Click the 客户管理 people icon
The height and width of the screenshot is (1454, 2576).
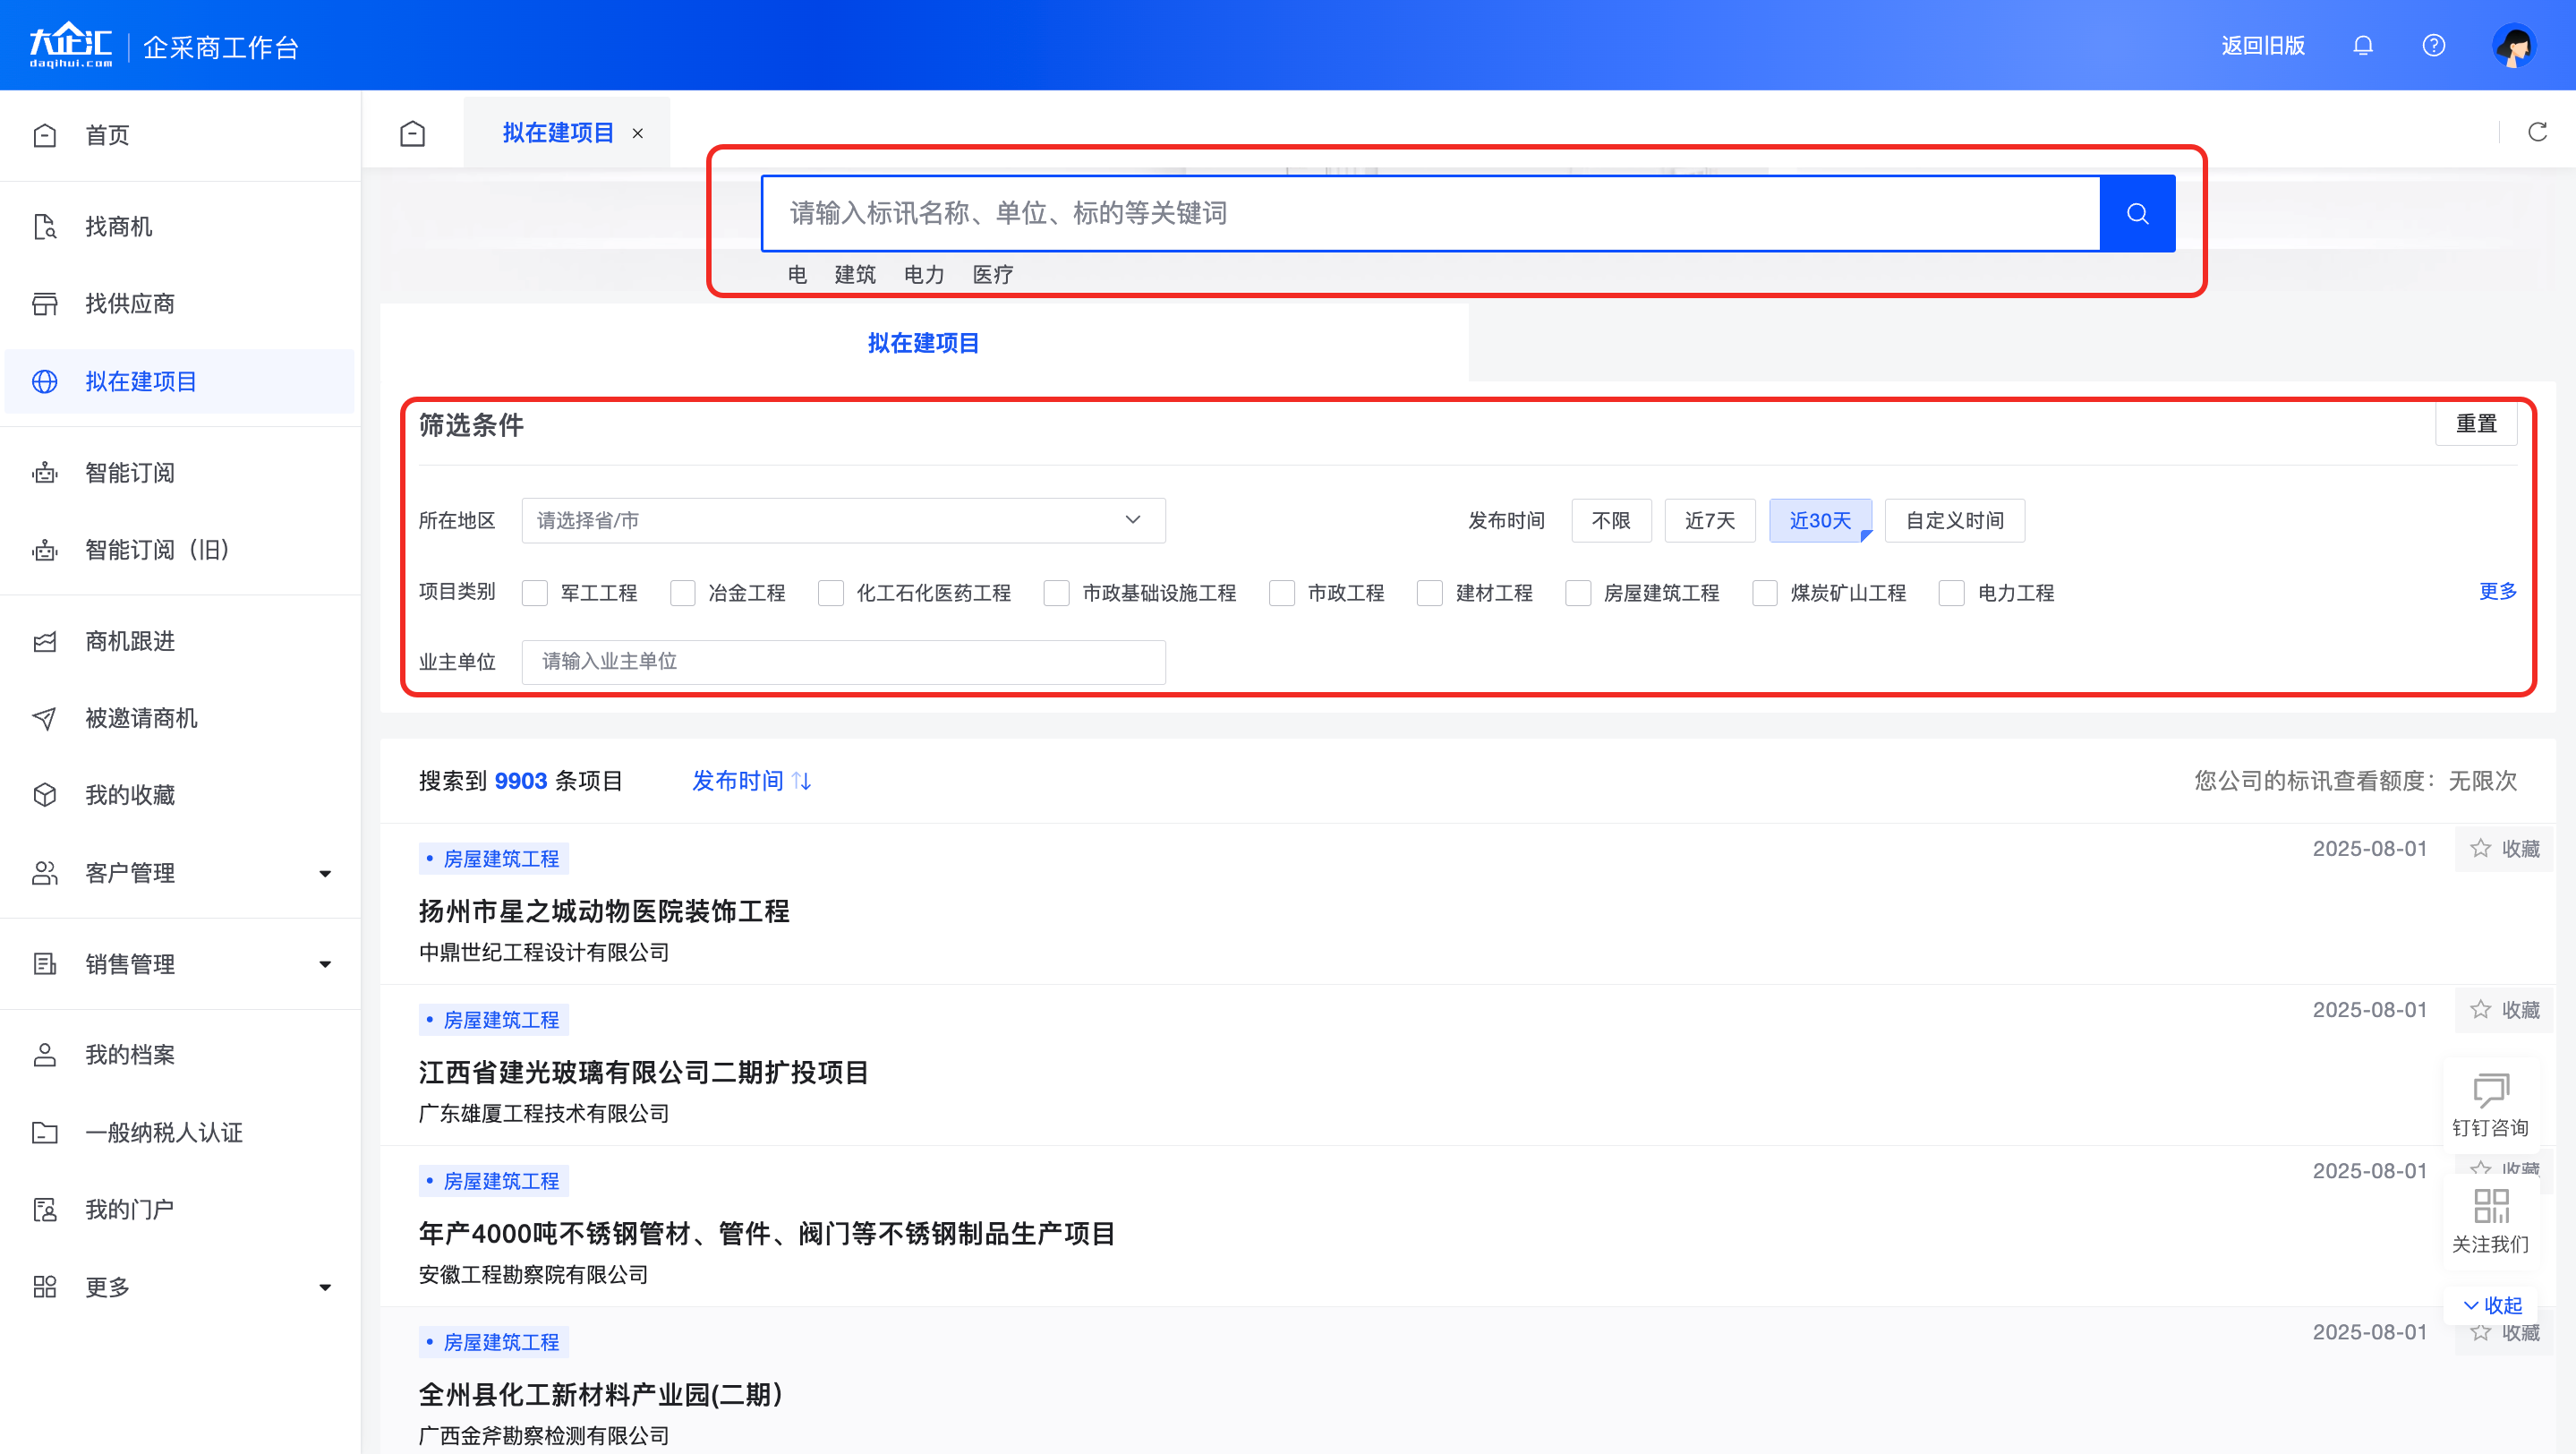coord(45,873)
